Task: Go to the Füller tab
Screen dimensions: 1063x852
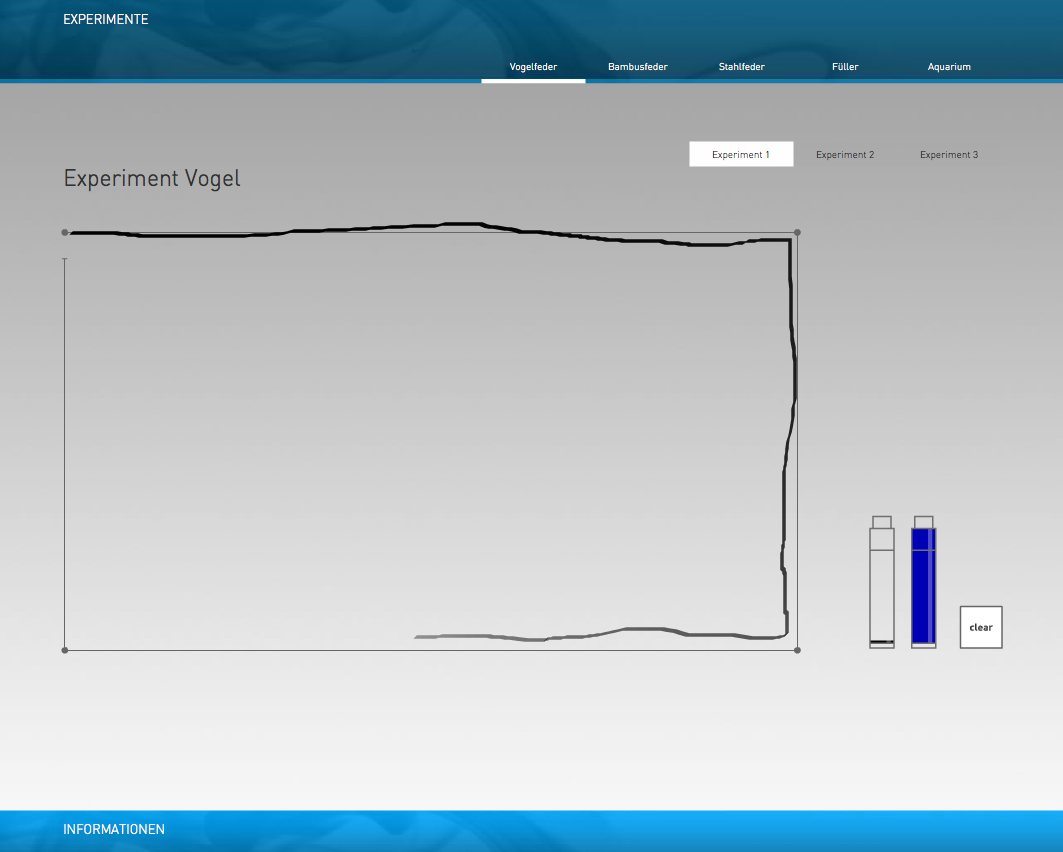Action: coord(845,67)
